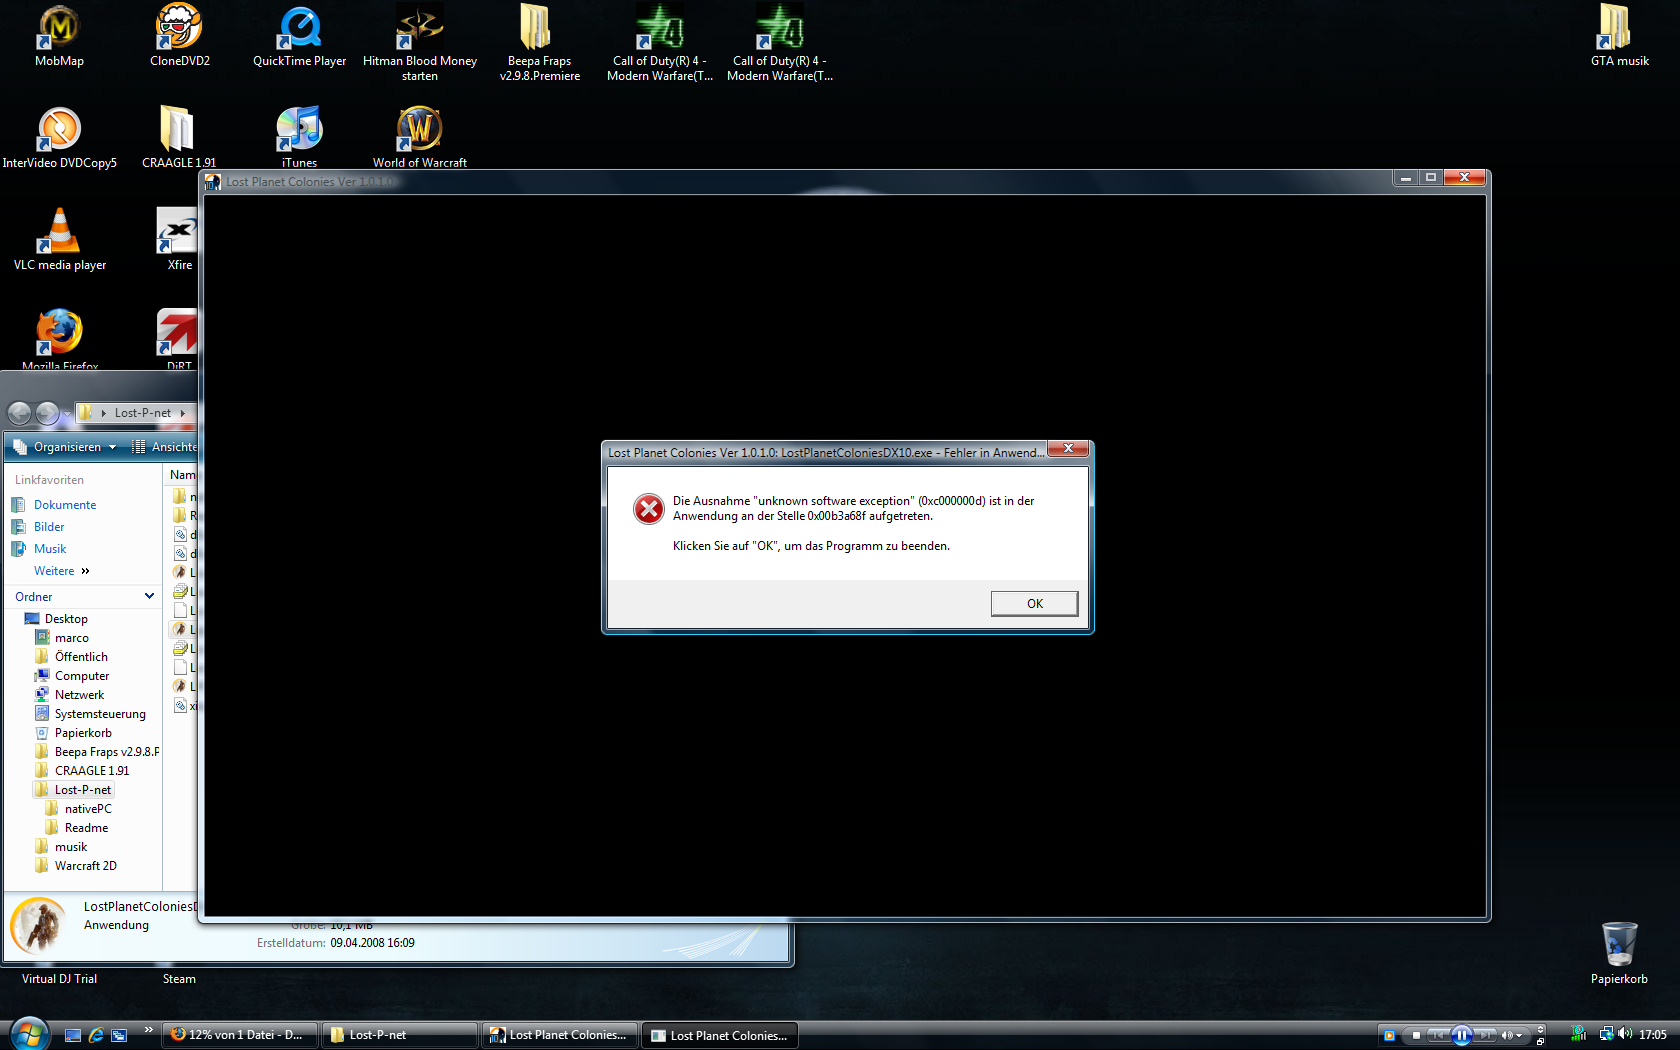Launch QuickTime Player from the desktop
The height and width of the screenshot is (1050, 1680).
(299, 36)
